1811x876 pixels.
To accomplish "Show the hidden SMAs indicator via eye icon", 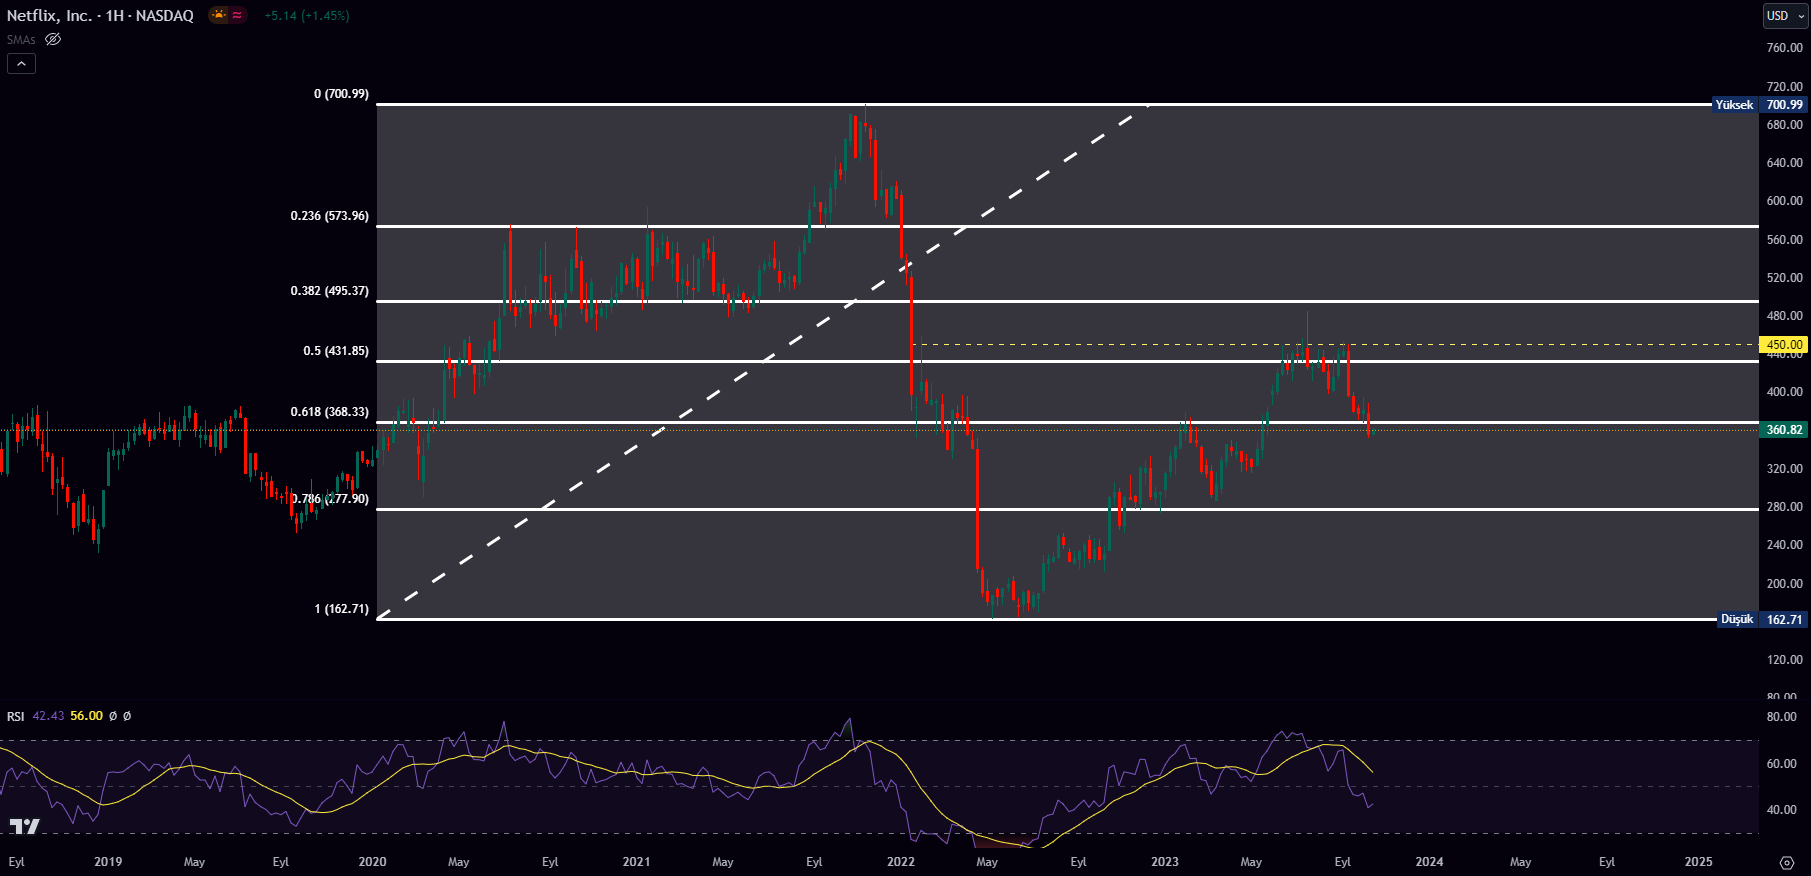I will point(53,40).
